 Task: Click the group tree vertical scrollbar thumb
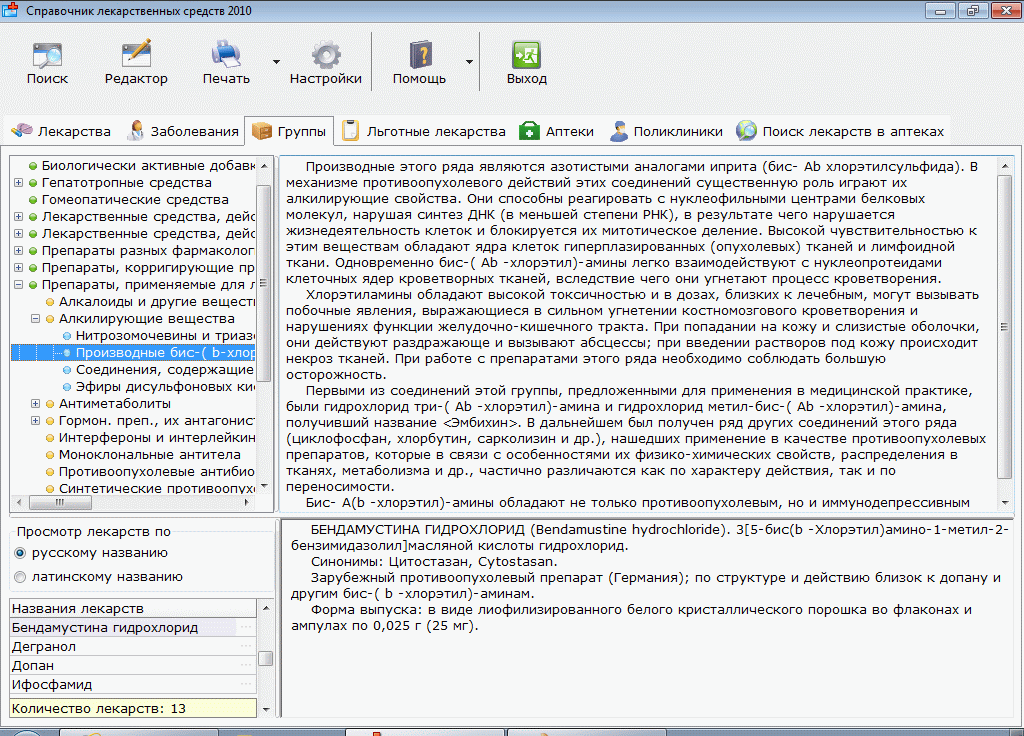pos(264,283)
